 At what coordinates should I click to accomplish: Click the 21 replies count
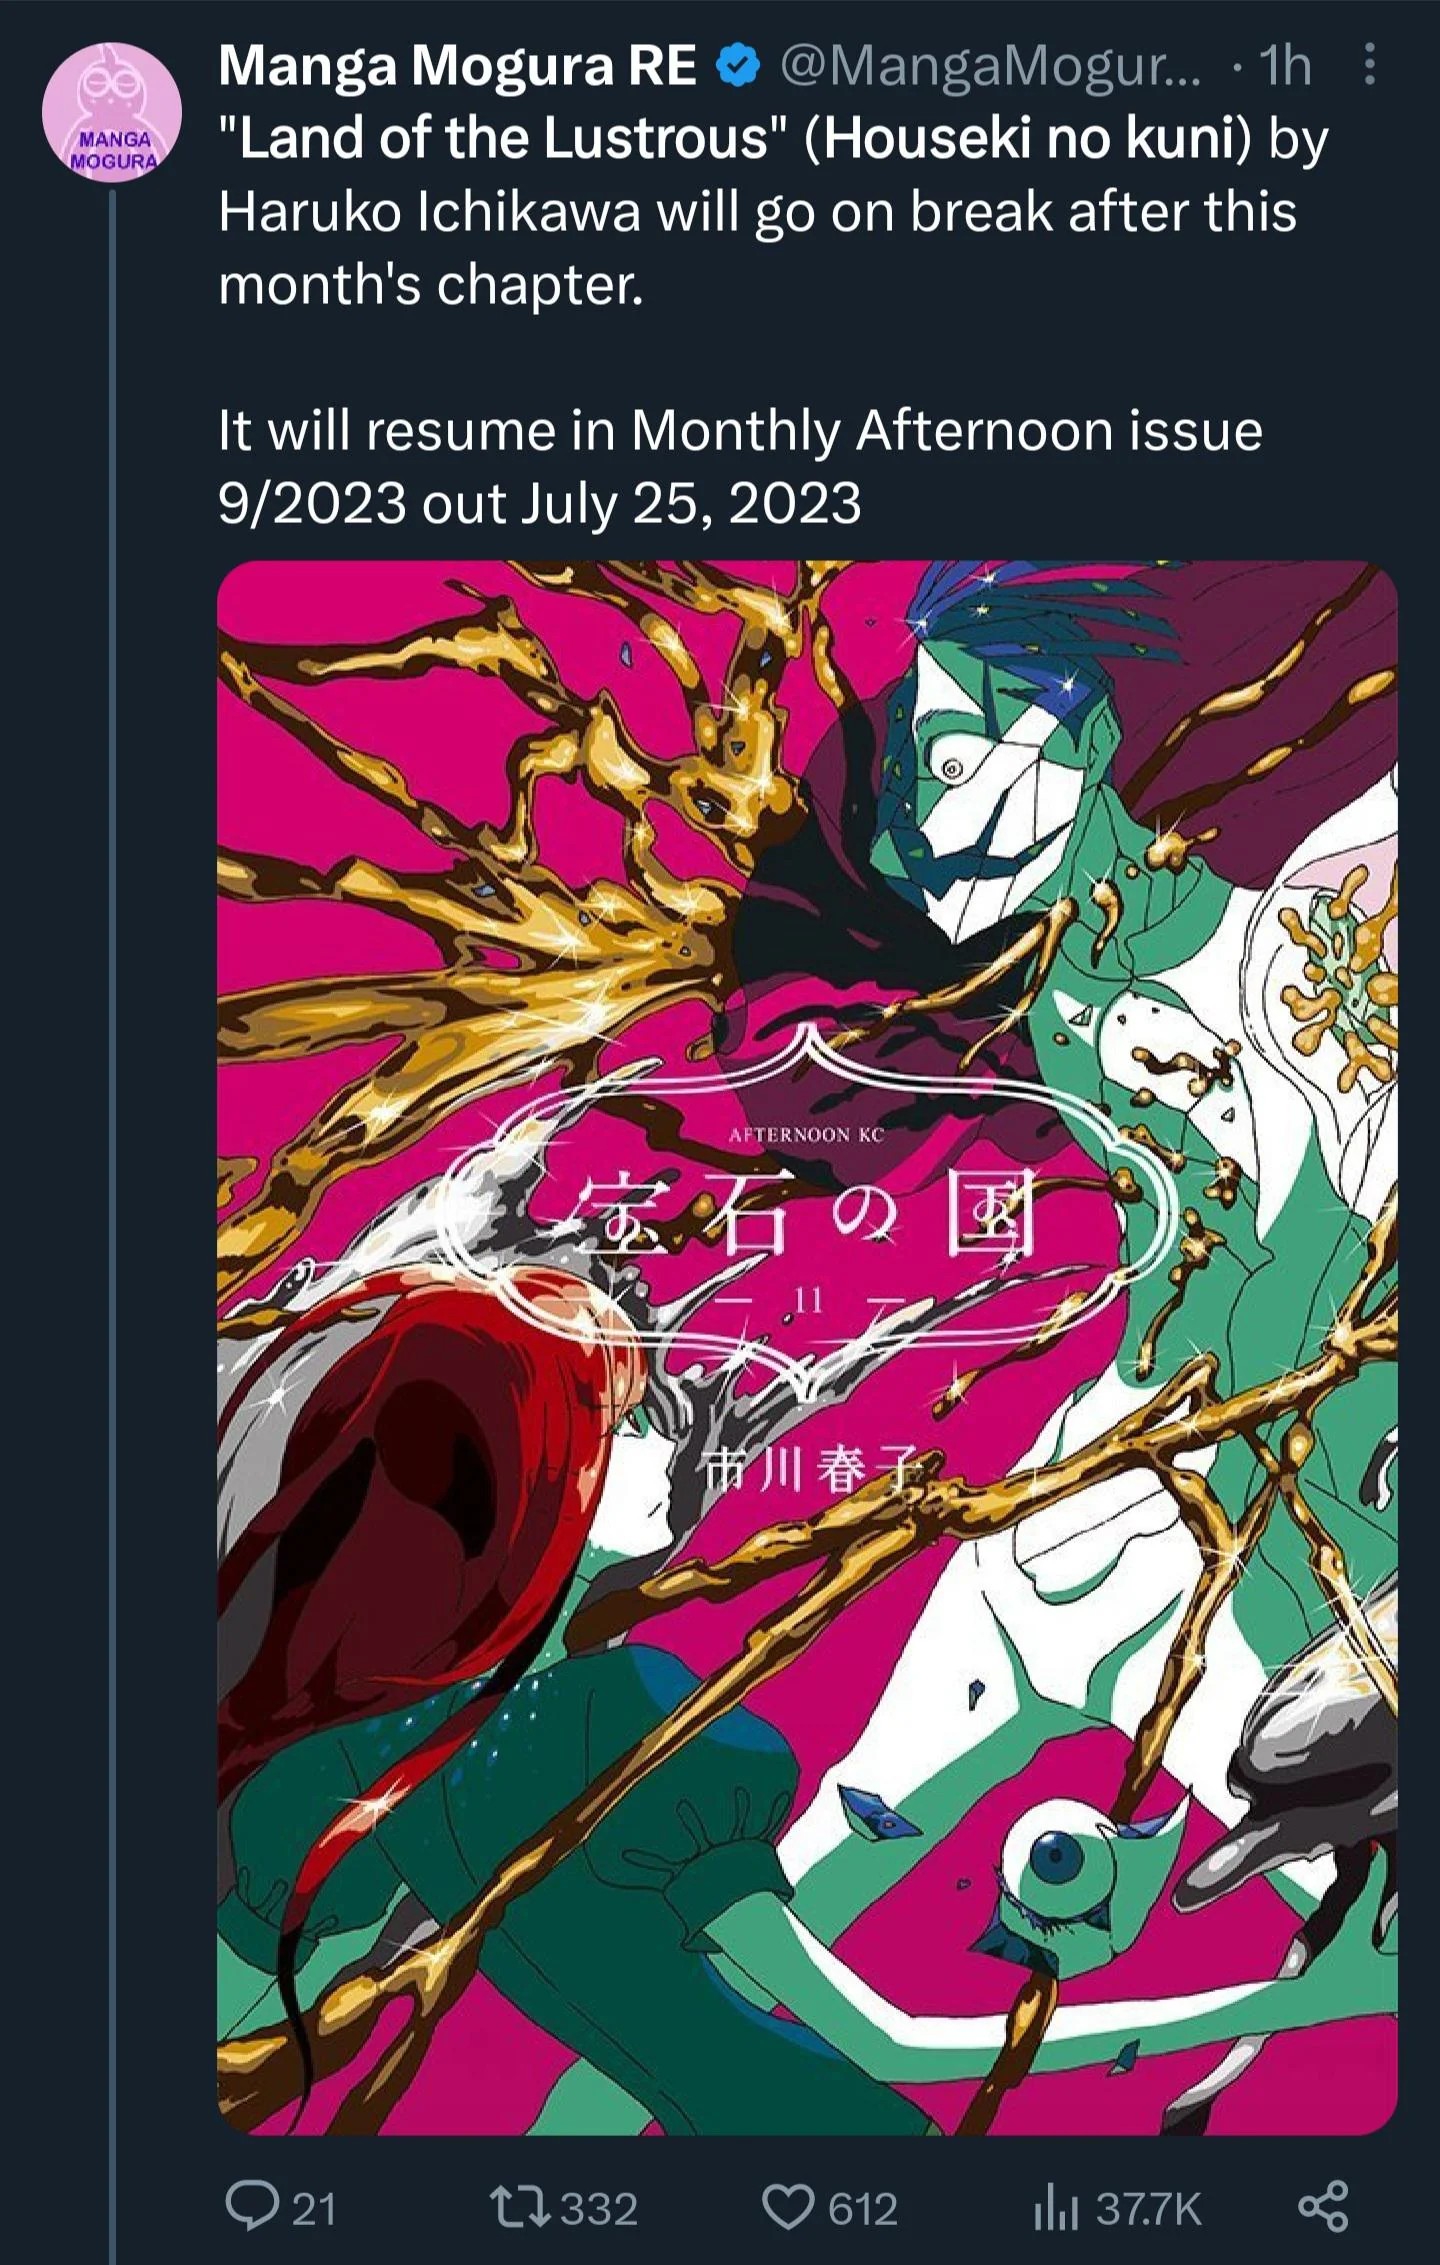[x=314, y=2208]
